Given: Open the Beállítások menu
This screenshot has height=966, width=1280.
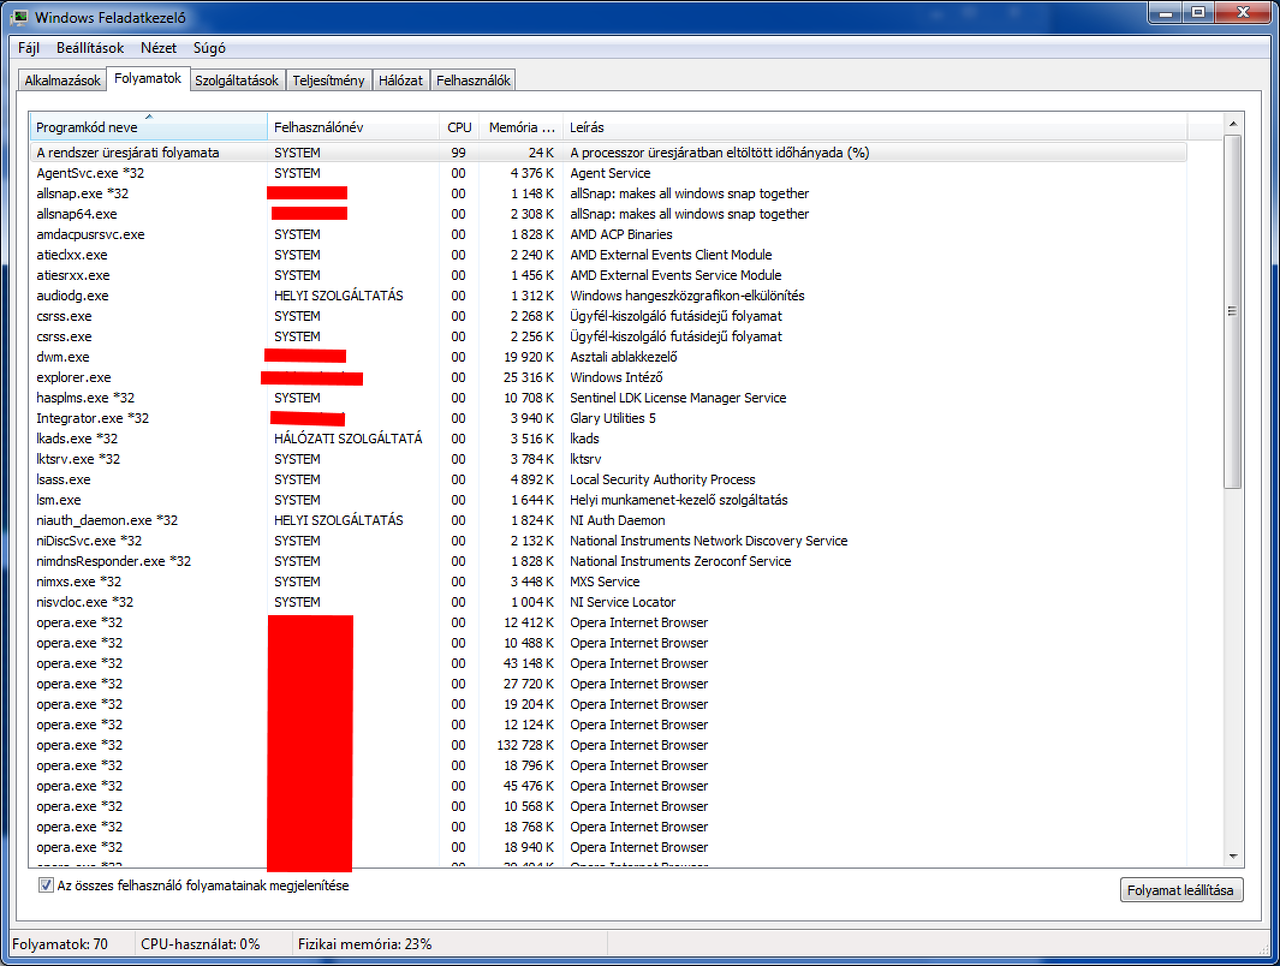Looking at the screenshot, I should pos(90,48).
